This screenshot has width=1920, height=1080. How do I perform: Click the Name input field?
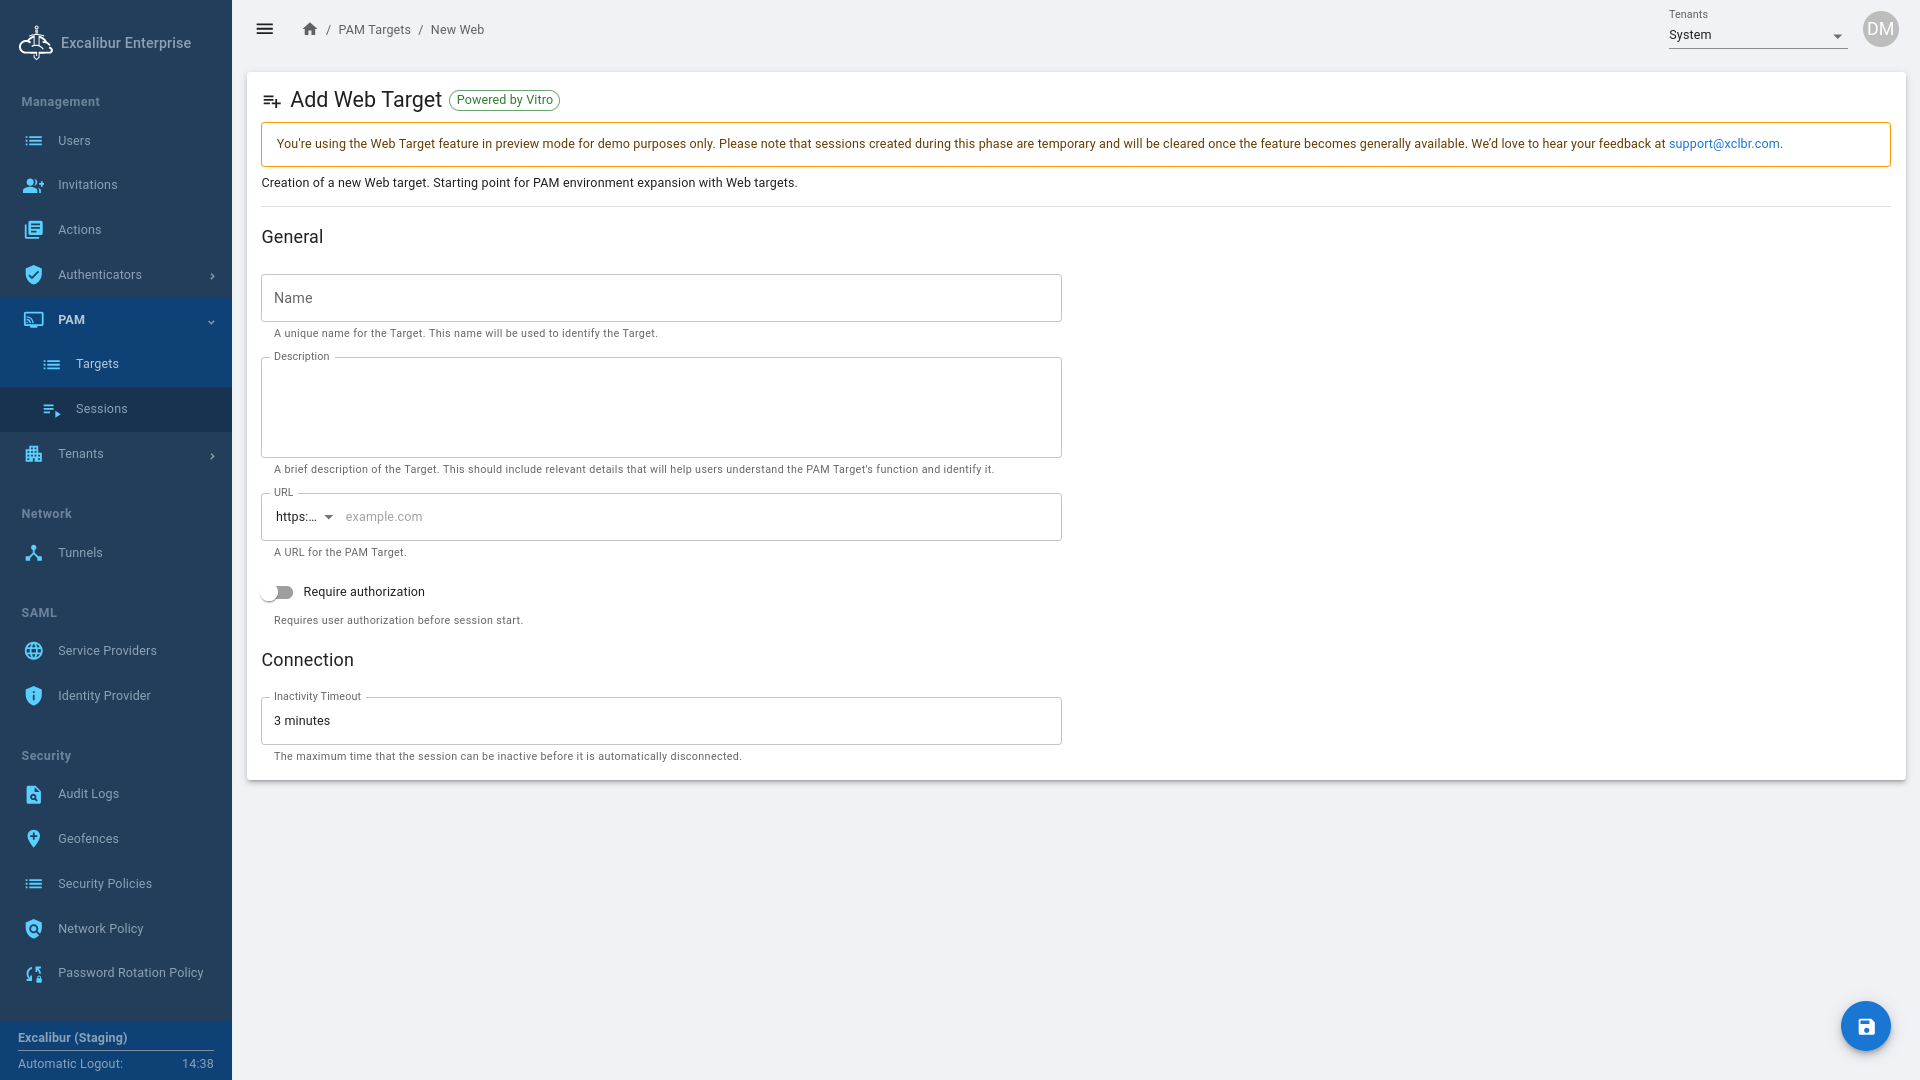click(660, 298)
